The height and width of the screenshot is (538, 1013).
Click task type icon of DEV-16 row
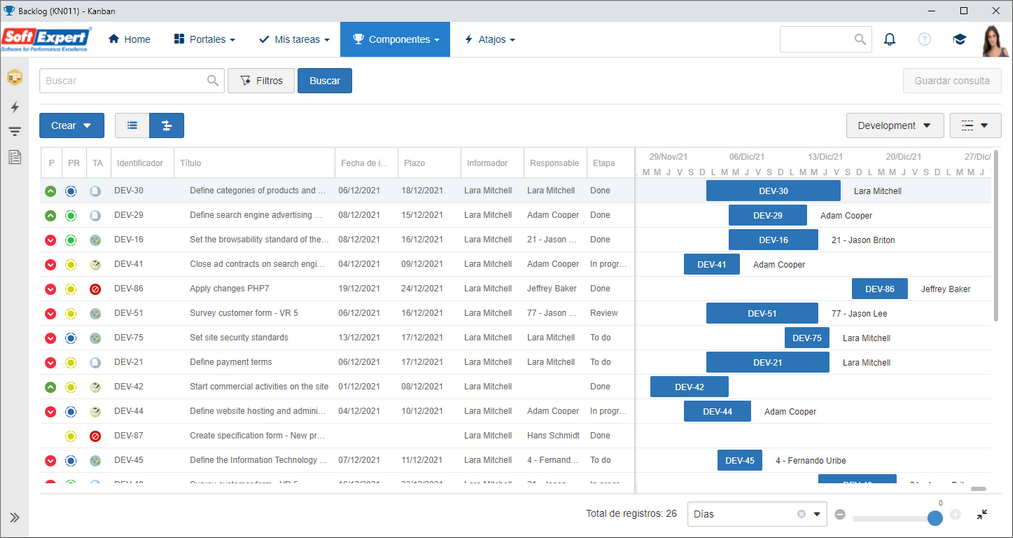point(95,240)
